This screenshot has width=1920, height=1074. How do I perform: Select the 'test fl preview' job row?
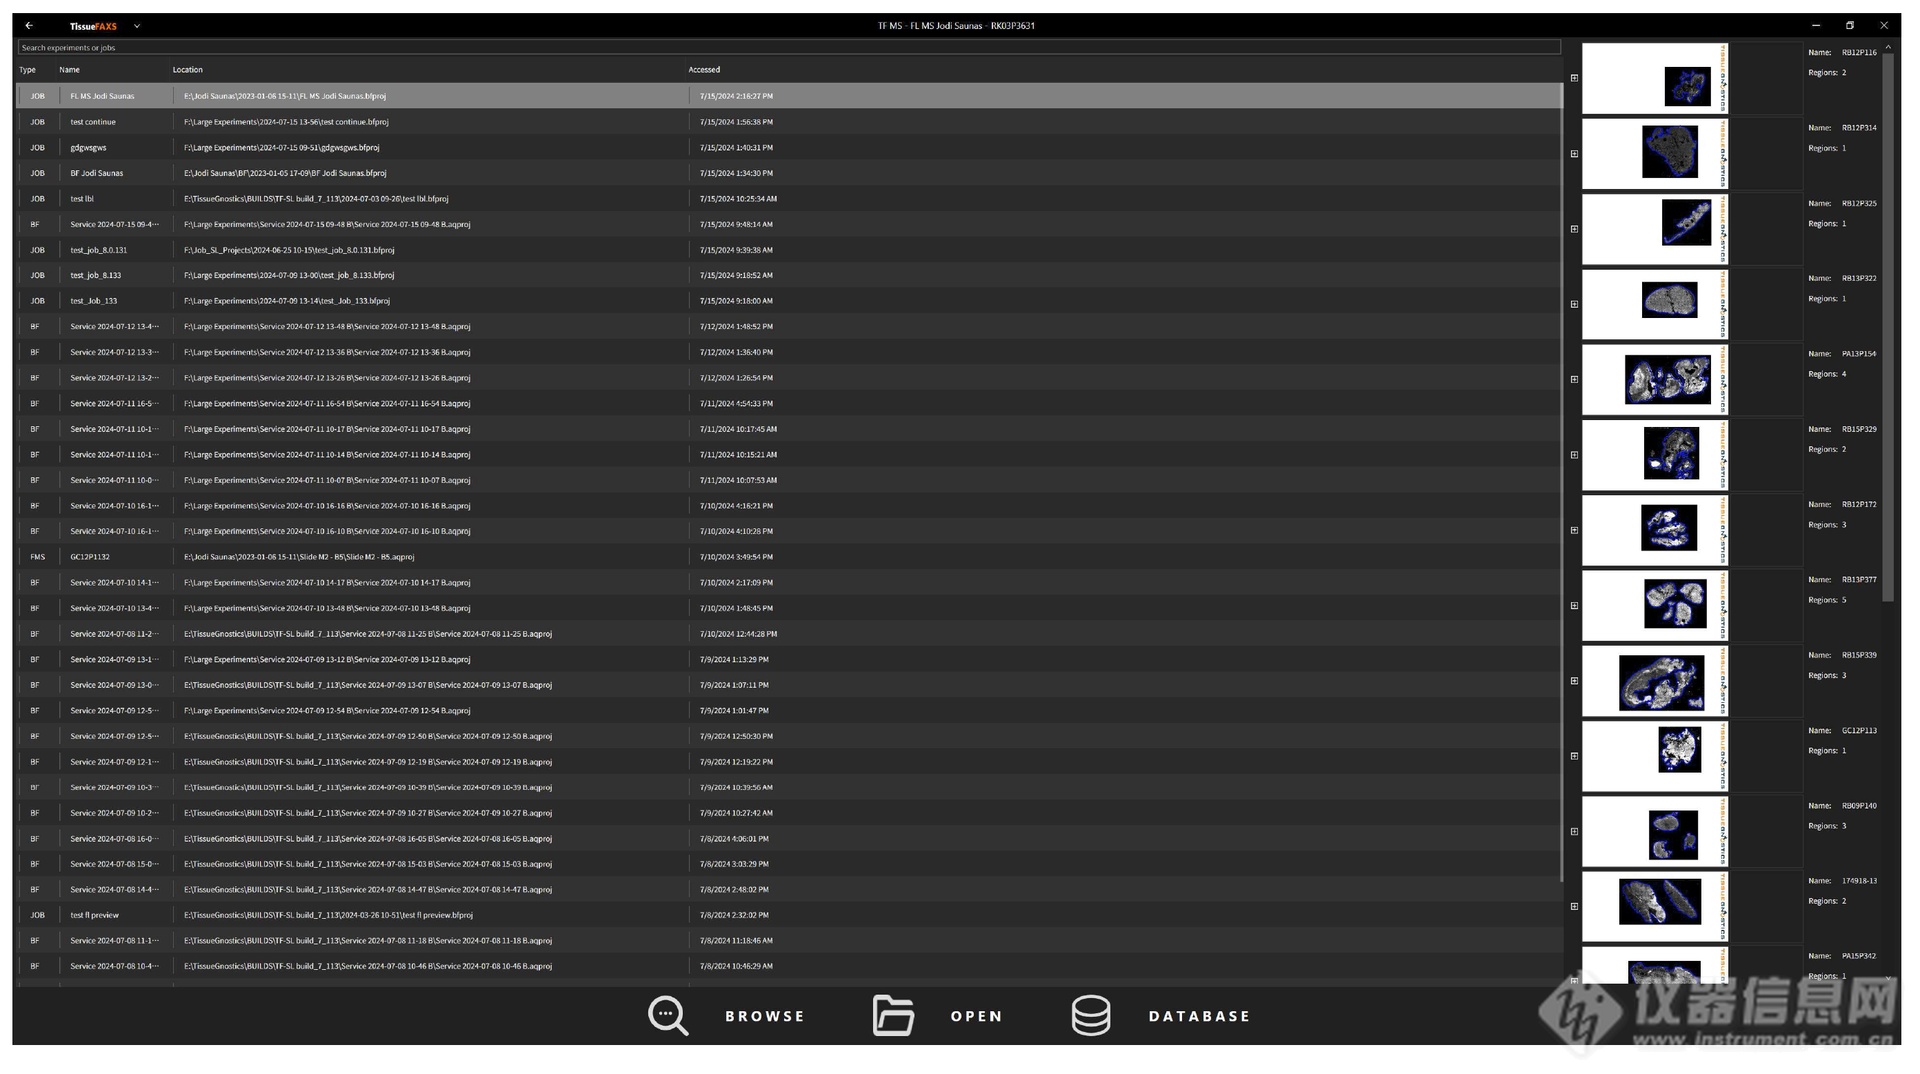pyautogui.click(x=789, y=915)
